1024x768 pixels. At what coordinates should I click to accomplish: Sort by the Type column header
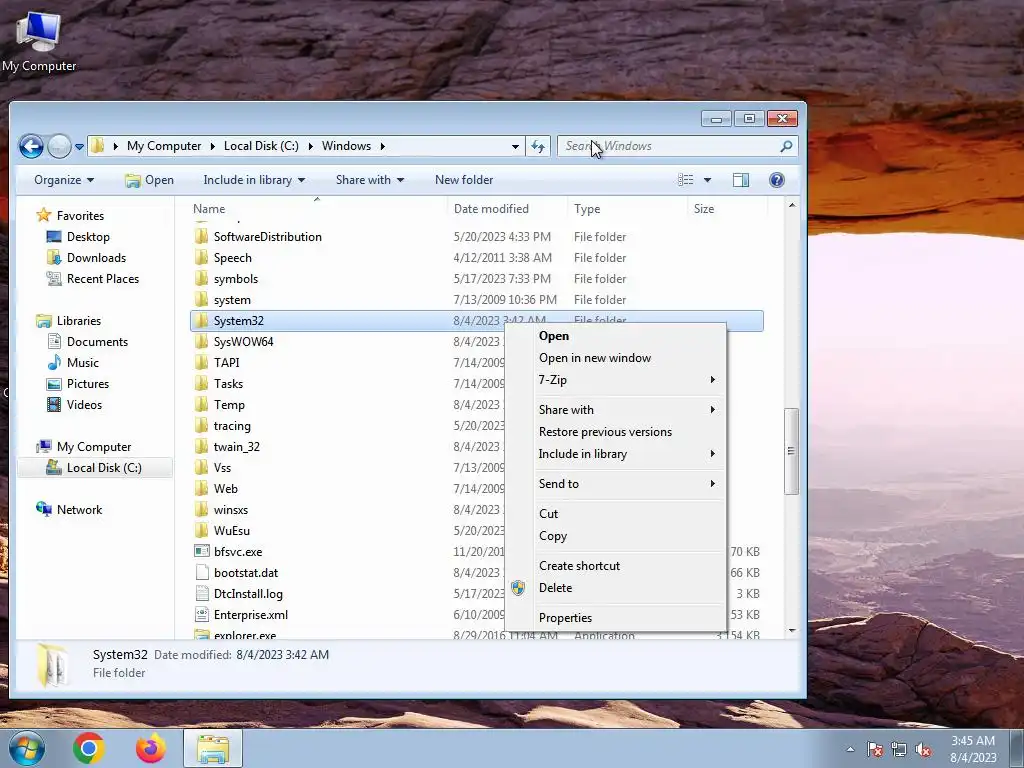[627, 209]
